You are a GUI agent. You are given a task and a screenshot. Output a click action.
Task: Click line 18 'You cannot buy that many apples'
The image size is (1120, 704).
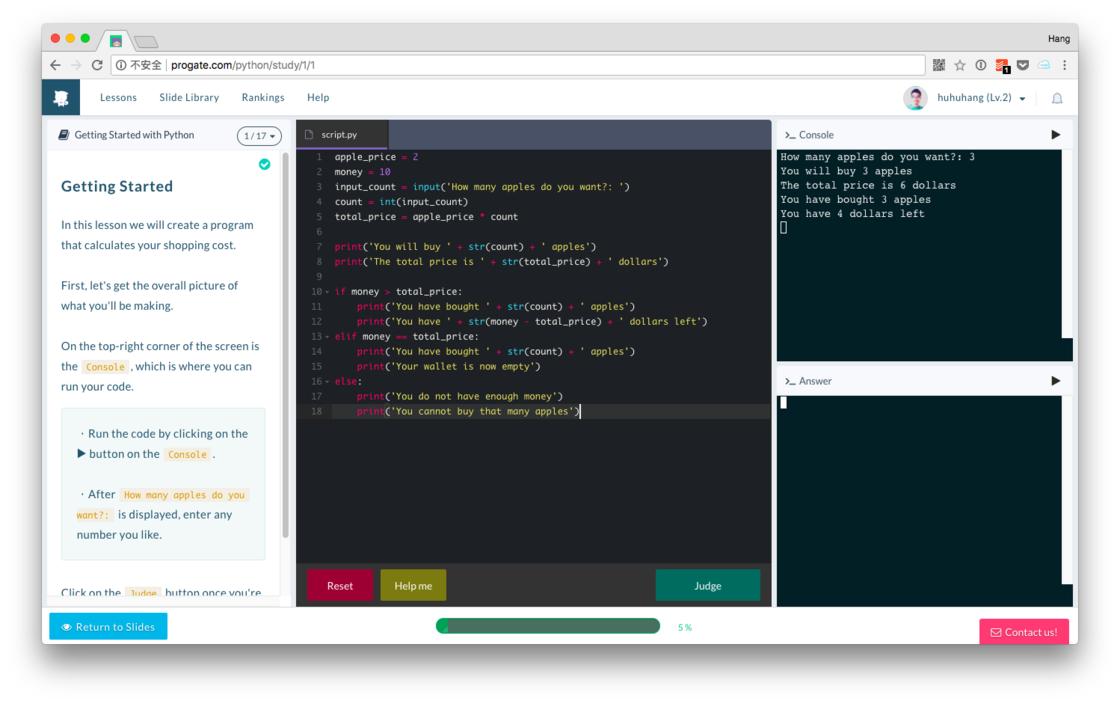pos(468,412)
